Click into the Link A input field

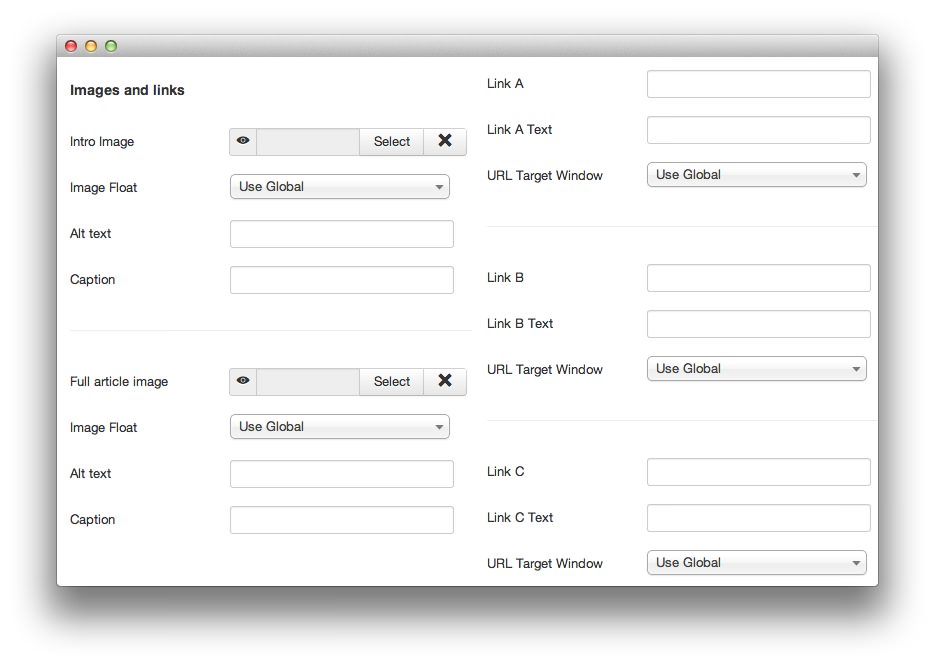coord(758,84)
